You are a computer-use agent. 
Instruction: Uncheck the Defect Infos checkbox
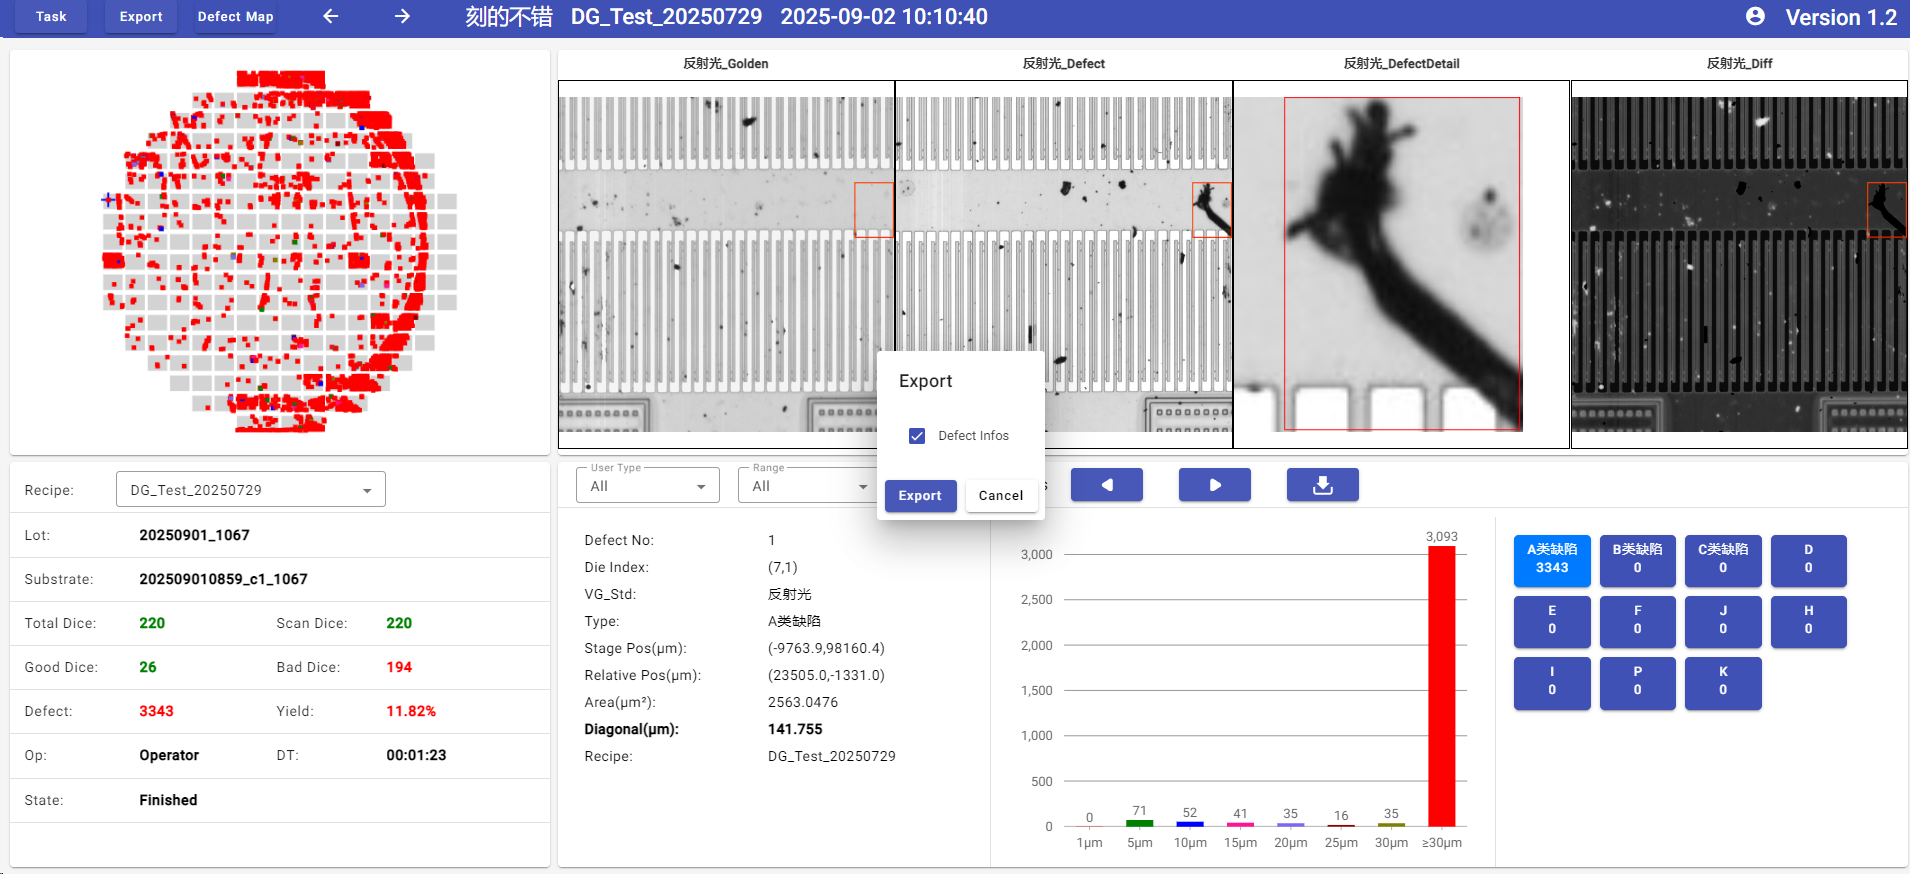coord(917,436)
